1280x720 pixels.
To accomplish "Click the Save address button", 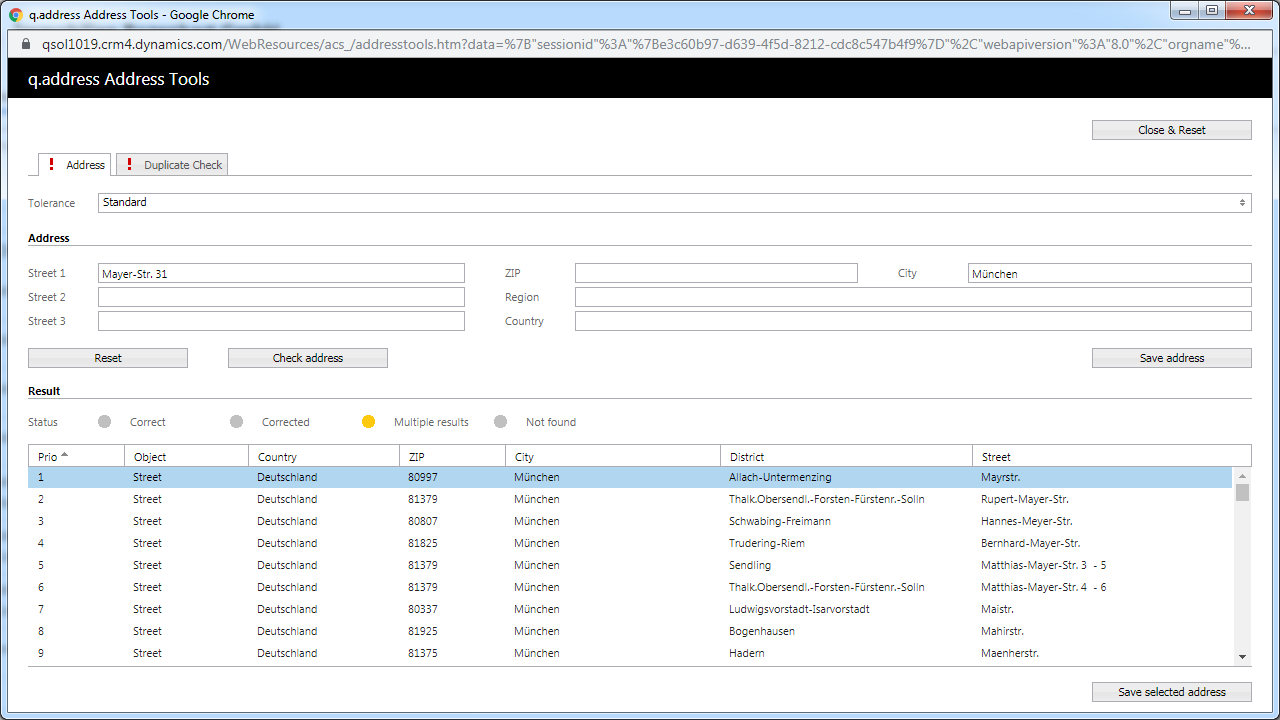I will tap(1172, 358).
